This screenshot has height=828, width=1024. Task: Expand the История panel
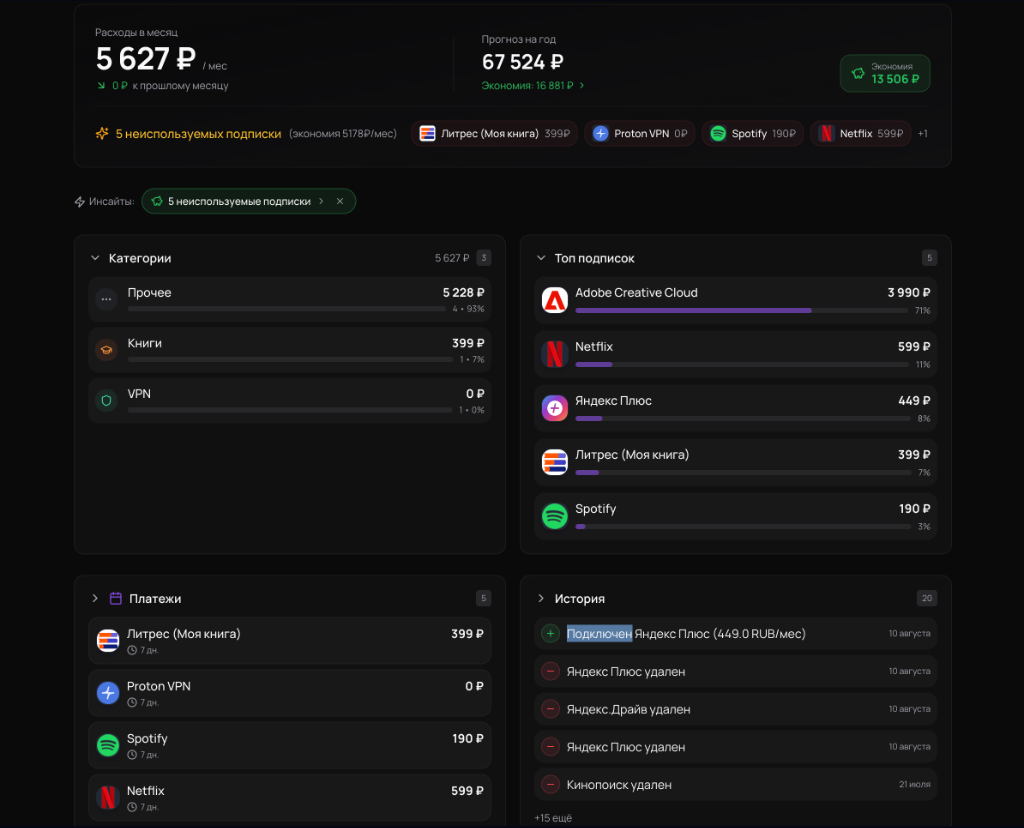541,598
